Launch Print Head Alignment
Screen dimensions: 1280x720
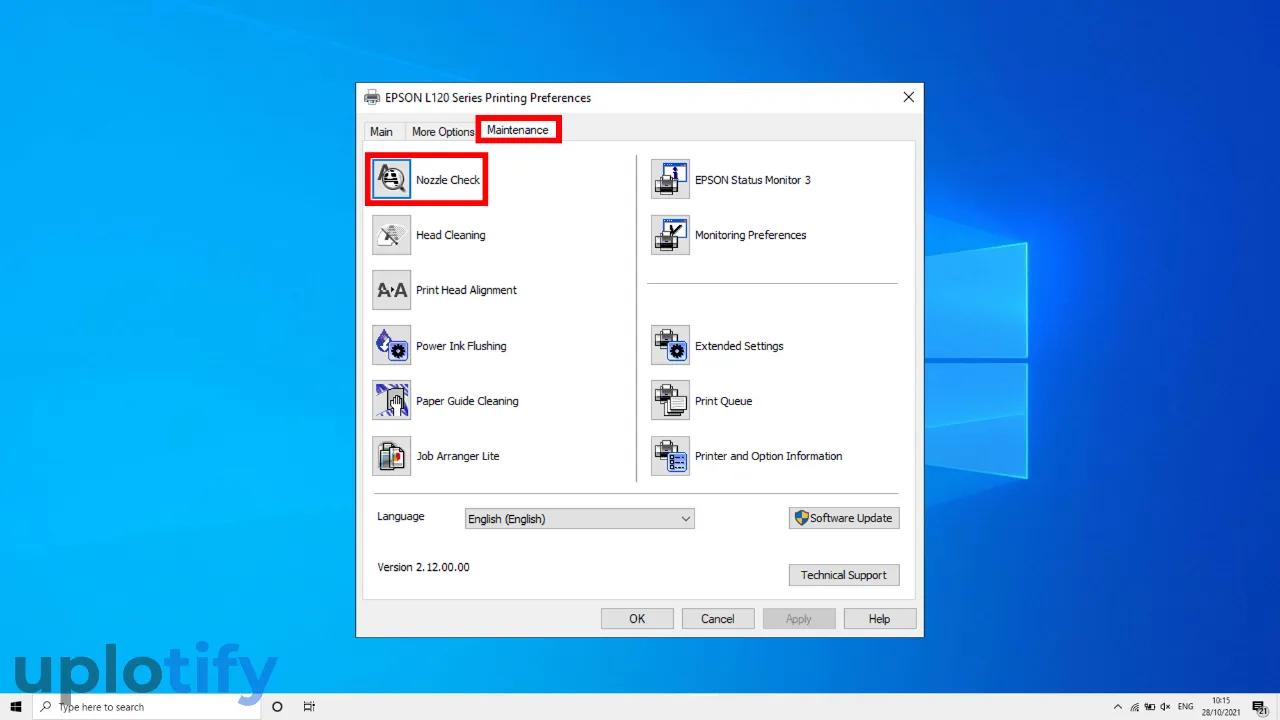click(392, 290)
